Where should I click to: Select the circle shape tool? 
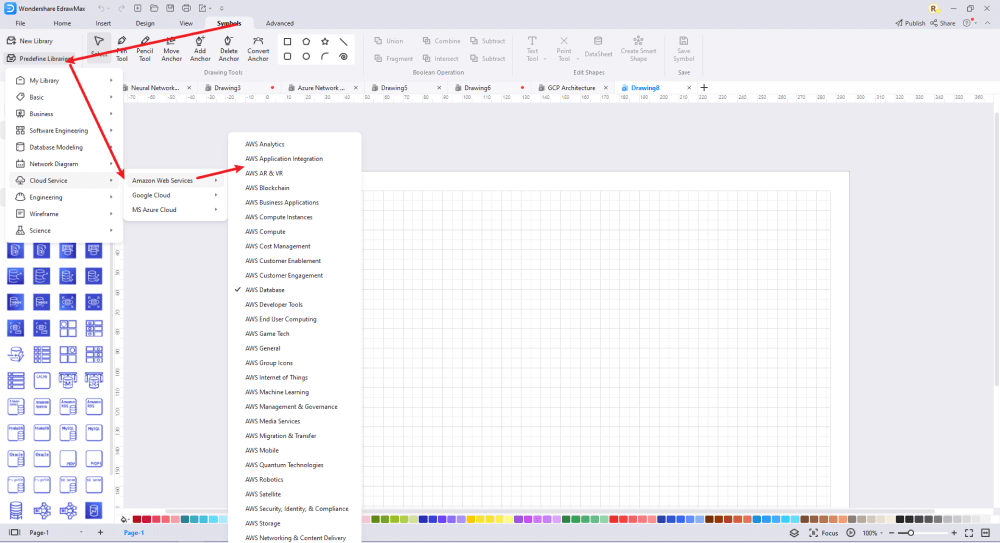click(x=306, y=57)
